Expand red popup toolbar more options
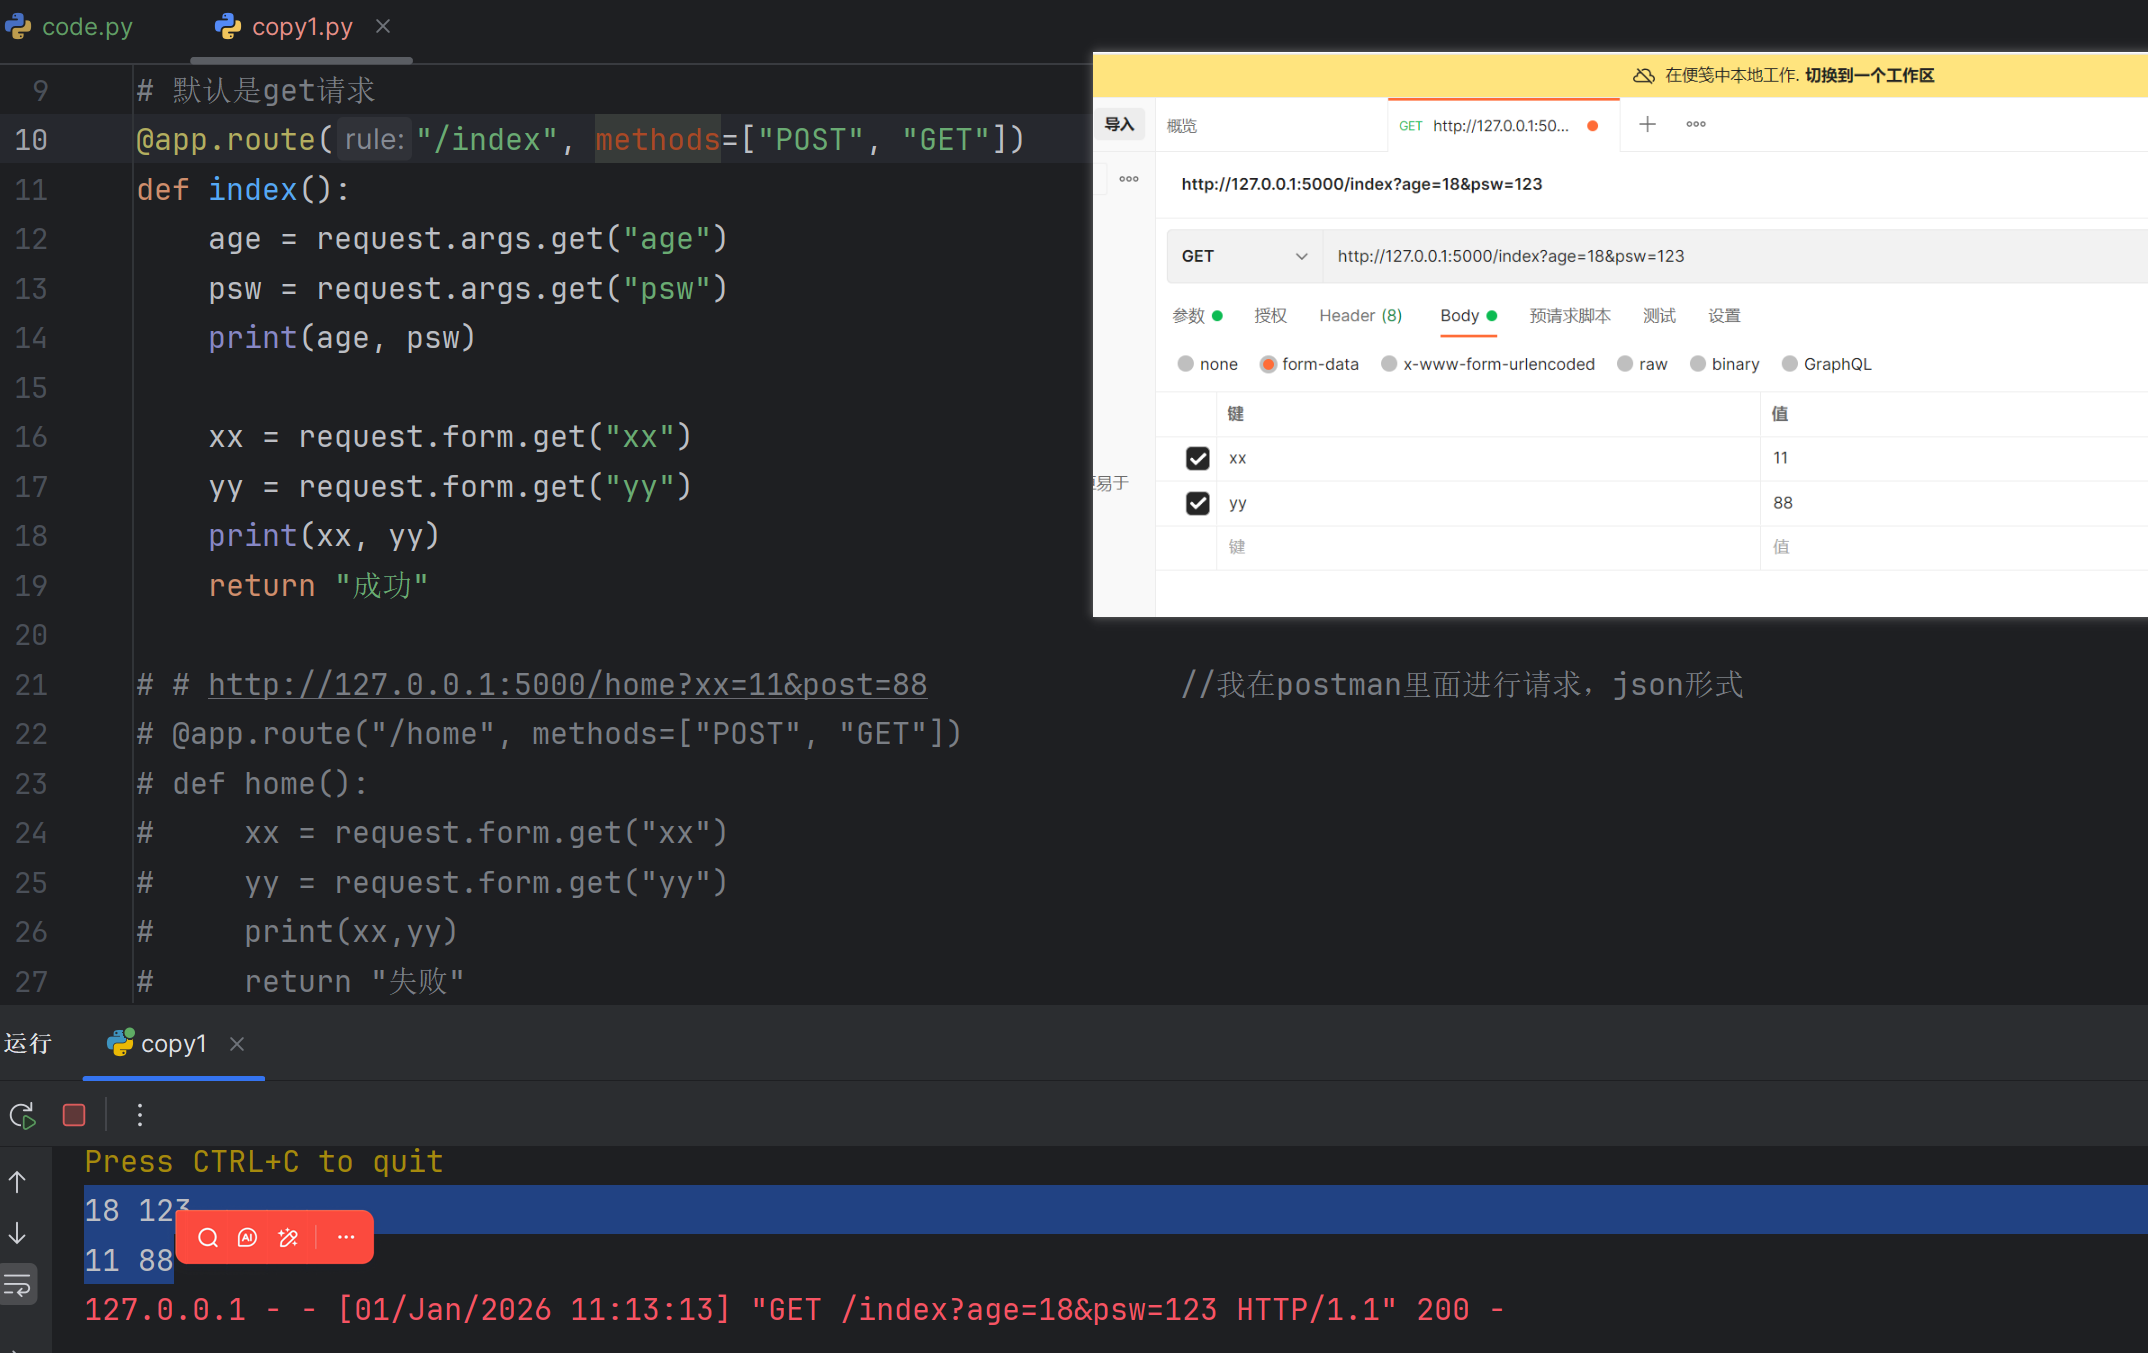The width and height of the screenshot is (2148, 1353). coord(346,1238)
